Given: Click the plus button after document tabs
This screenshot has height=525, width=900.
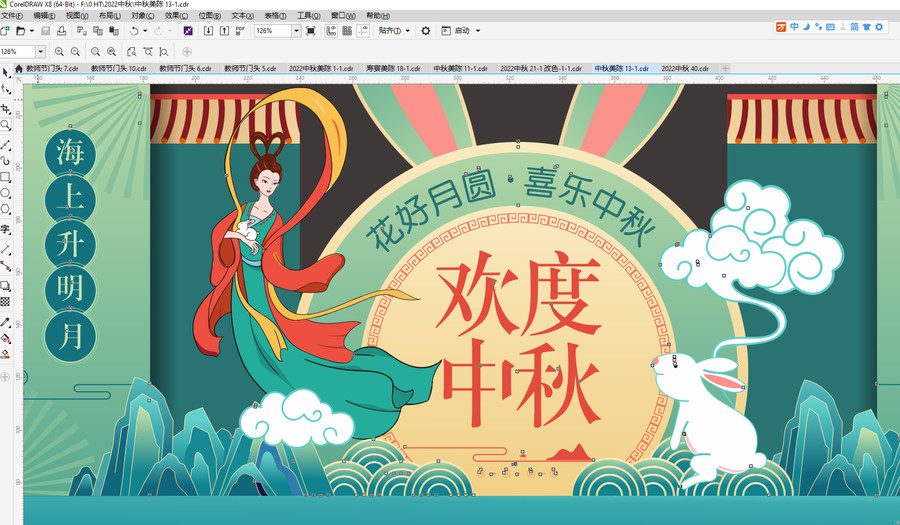Looking at the screenshot, I should click(725, 68).
